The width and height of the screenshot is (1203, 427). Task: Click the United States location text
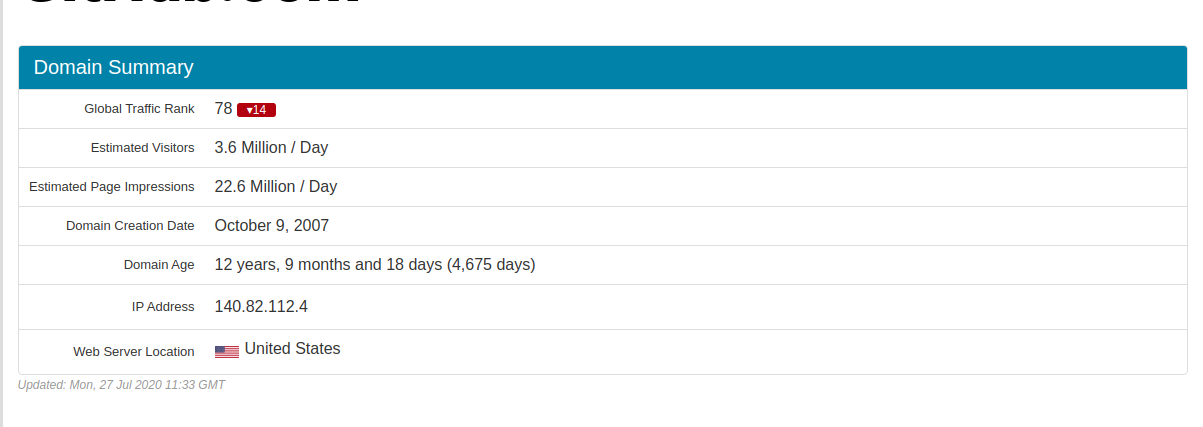(x=293, y=349)
